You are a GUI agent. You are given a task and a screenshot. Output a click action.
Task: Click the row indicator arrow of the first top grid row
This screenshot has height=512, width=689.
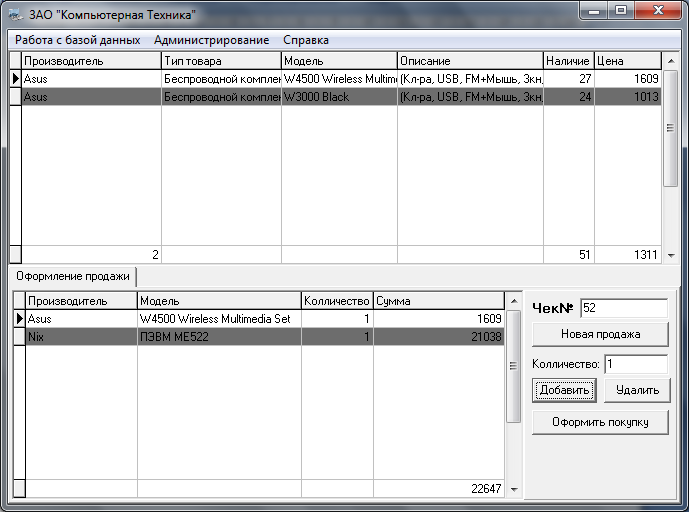[15, 79]
